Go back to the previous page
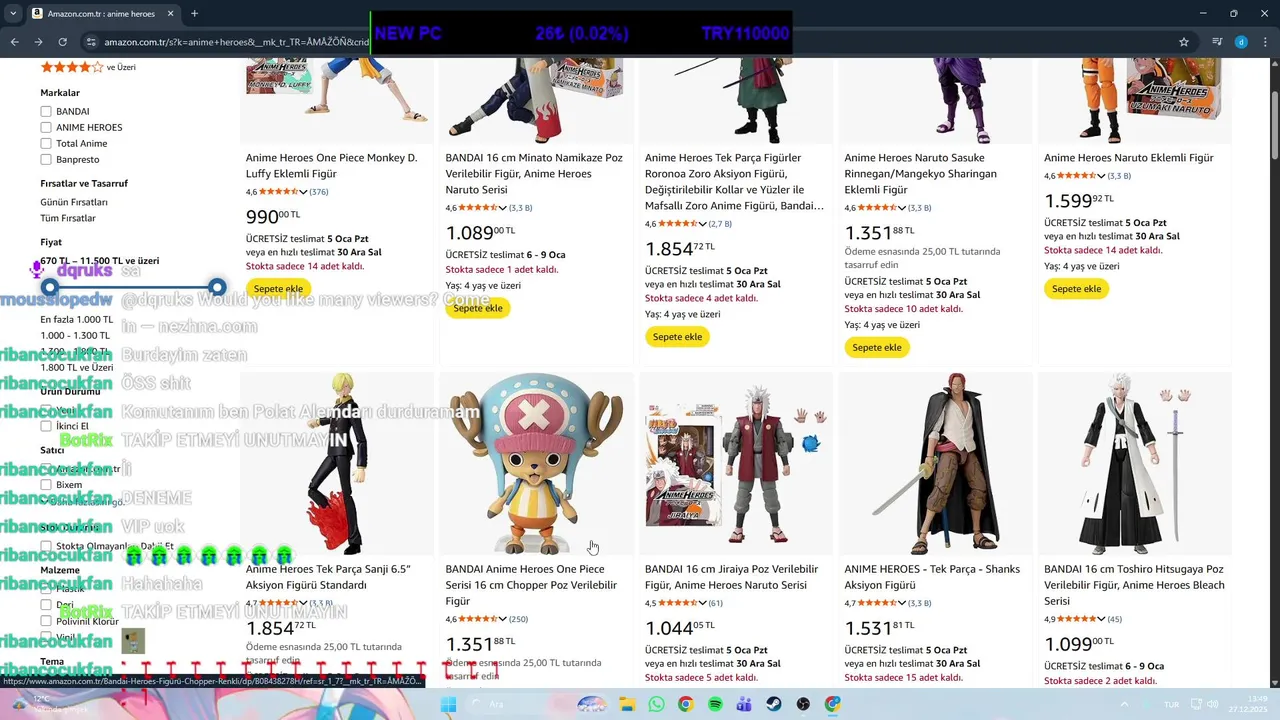The width and height of the screenshot is (1280, 720). click(x=14, y=42)
